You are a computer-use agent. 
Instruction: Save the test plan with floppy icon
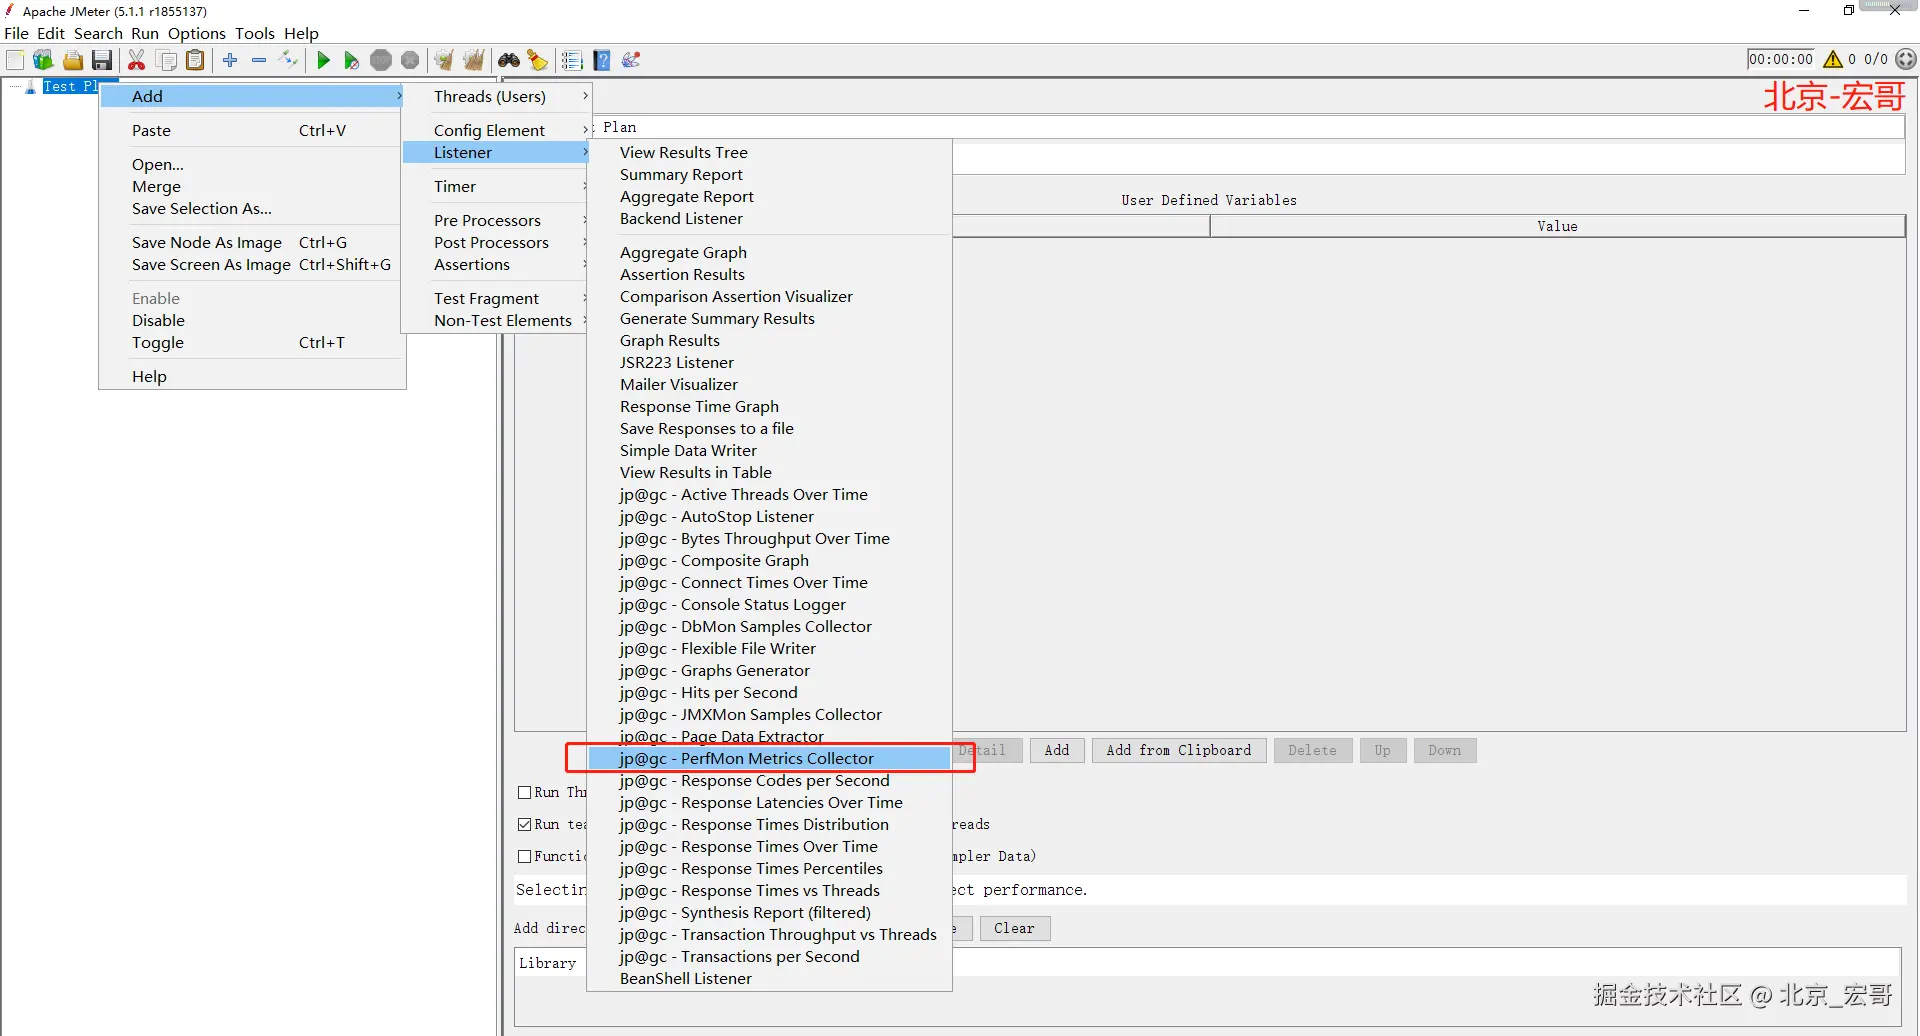(x=102, y=60)
